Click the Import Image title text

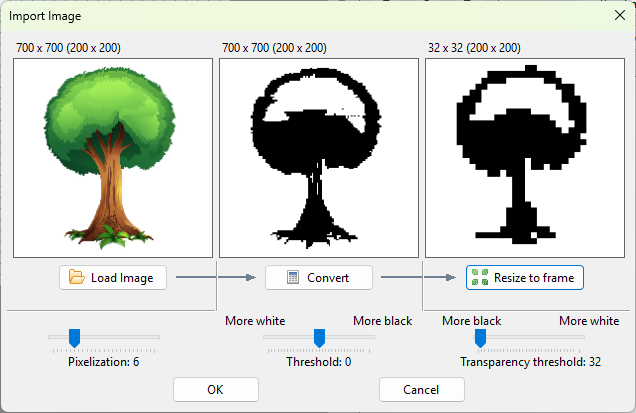pos(45,16)
